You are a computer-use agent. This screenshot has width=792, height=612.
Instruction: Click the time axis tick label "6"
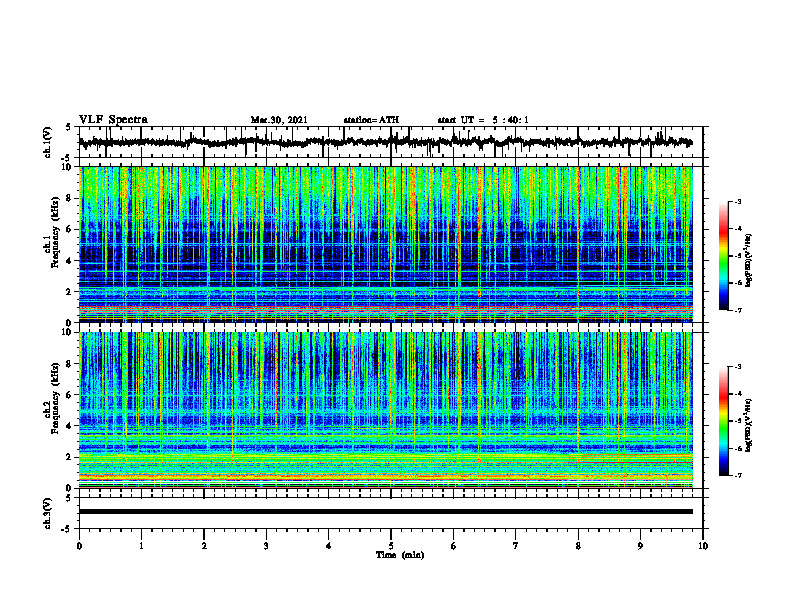pos(454,546)
